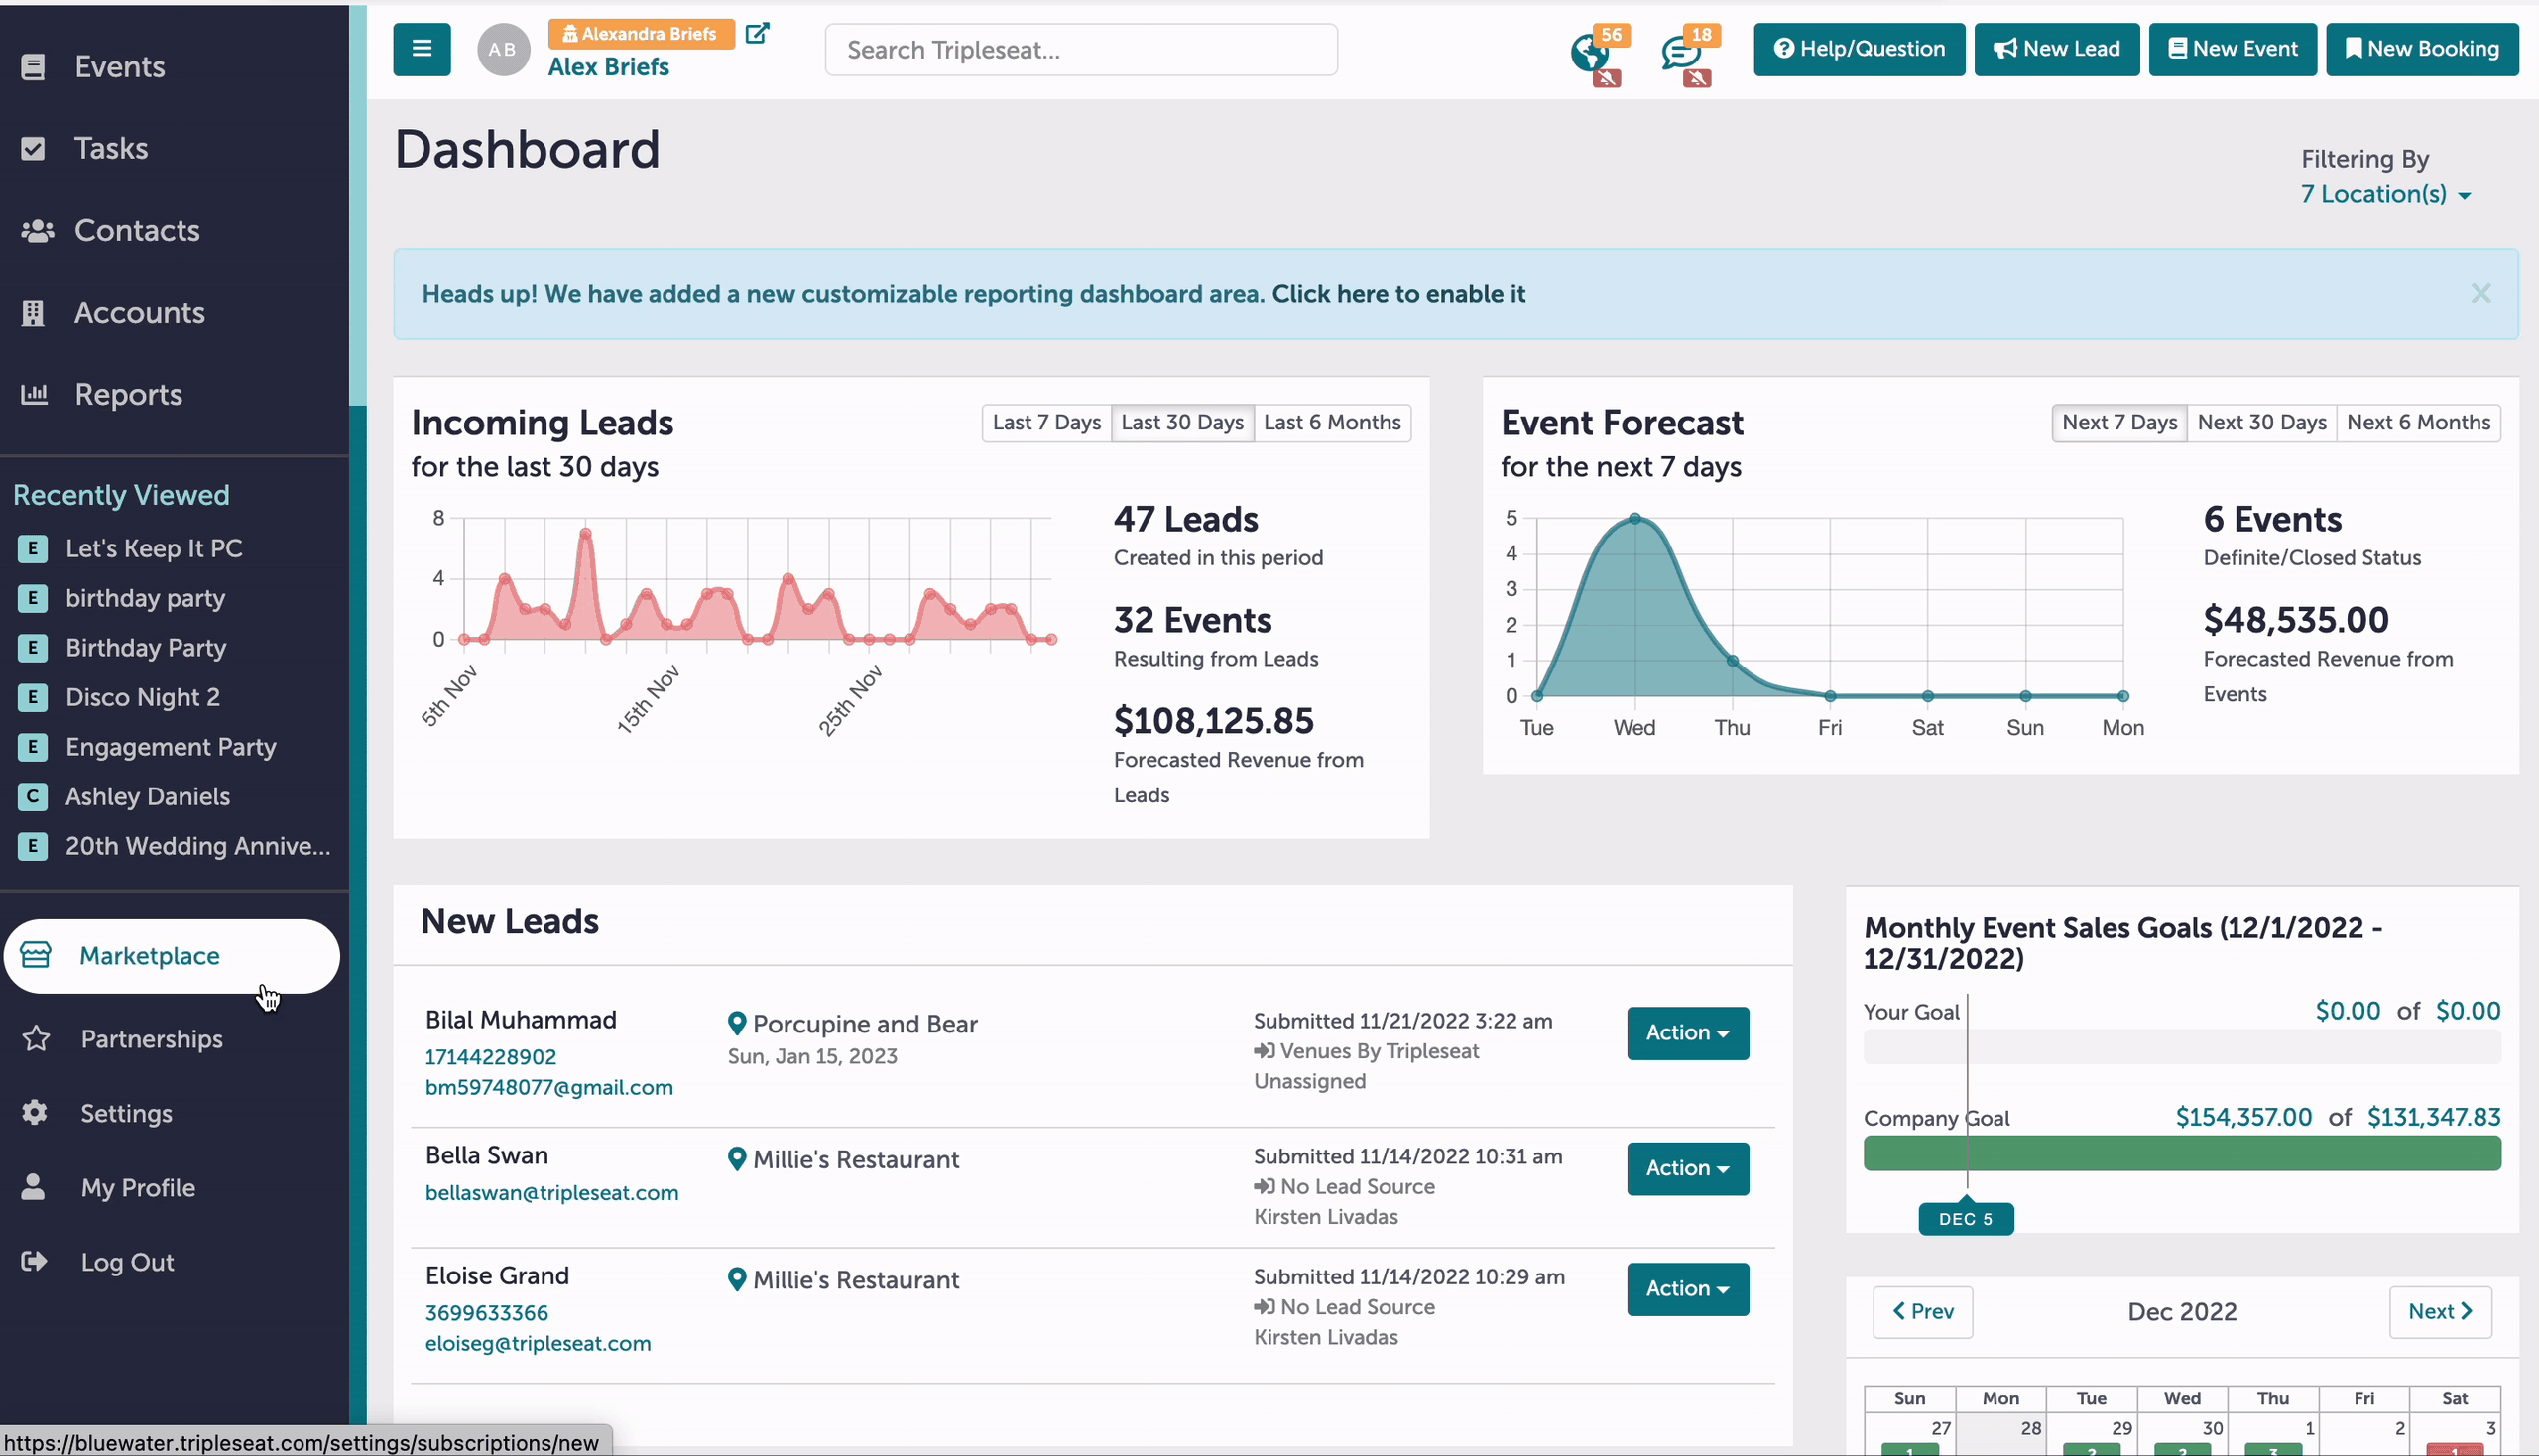
Task: Click the location pin in Eloise Grand's row
Action: click(x=737, y=1279)
